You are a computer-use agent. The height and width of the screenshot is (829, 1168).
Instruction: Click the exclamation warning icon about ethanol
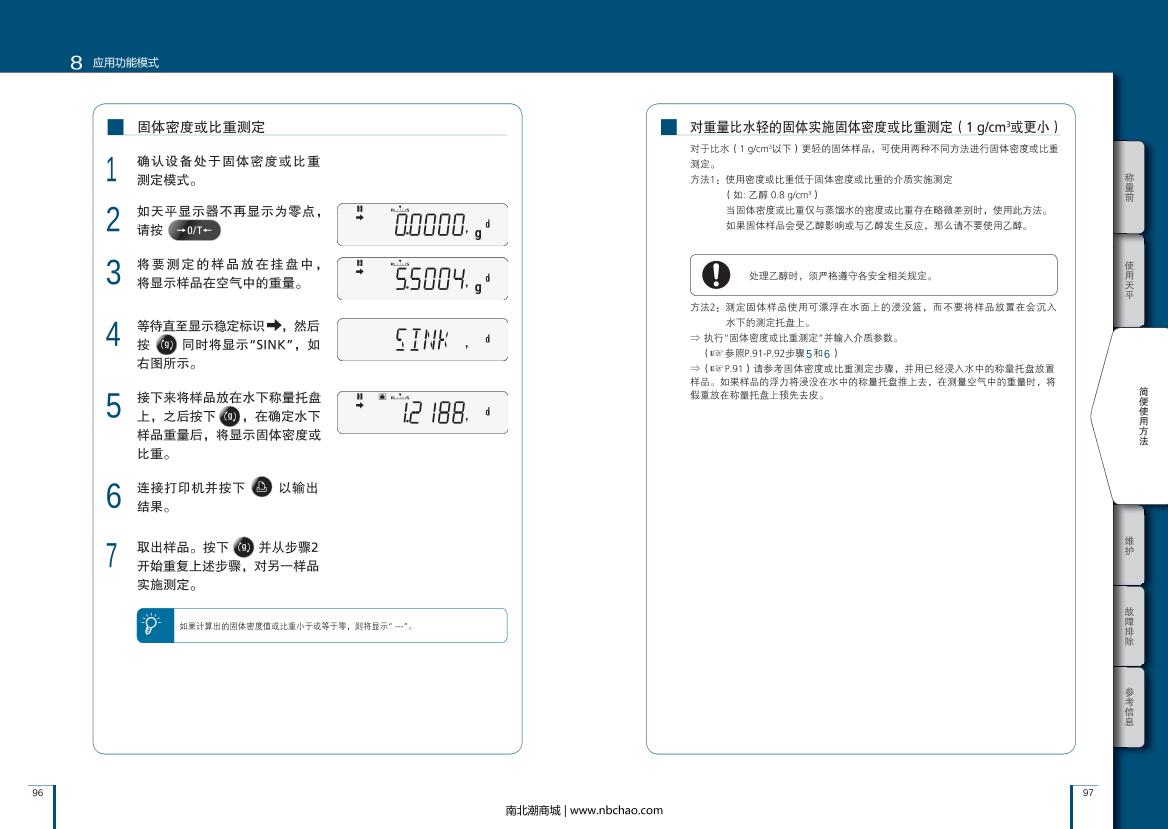pos(716,274)
